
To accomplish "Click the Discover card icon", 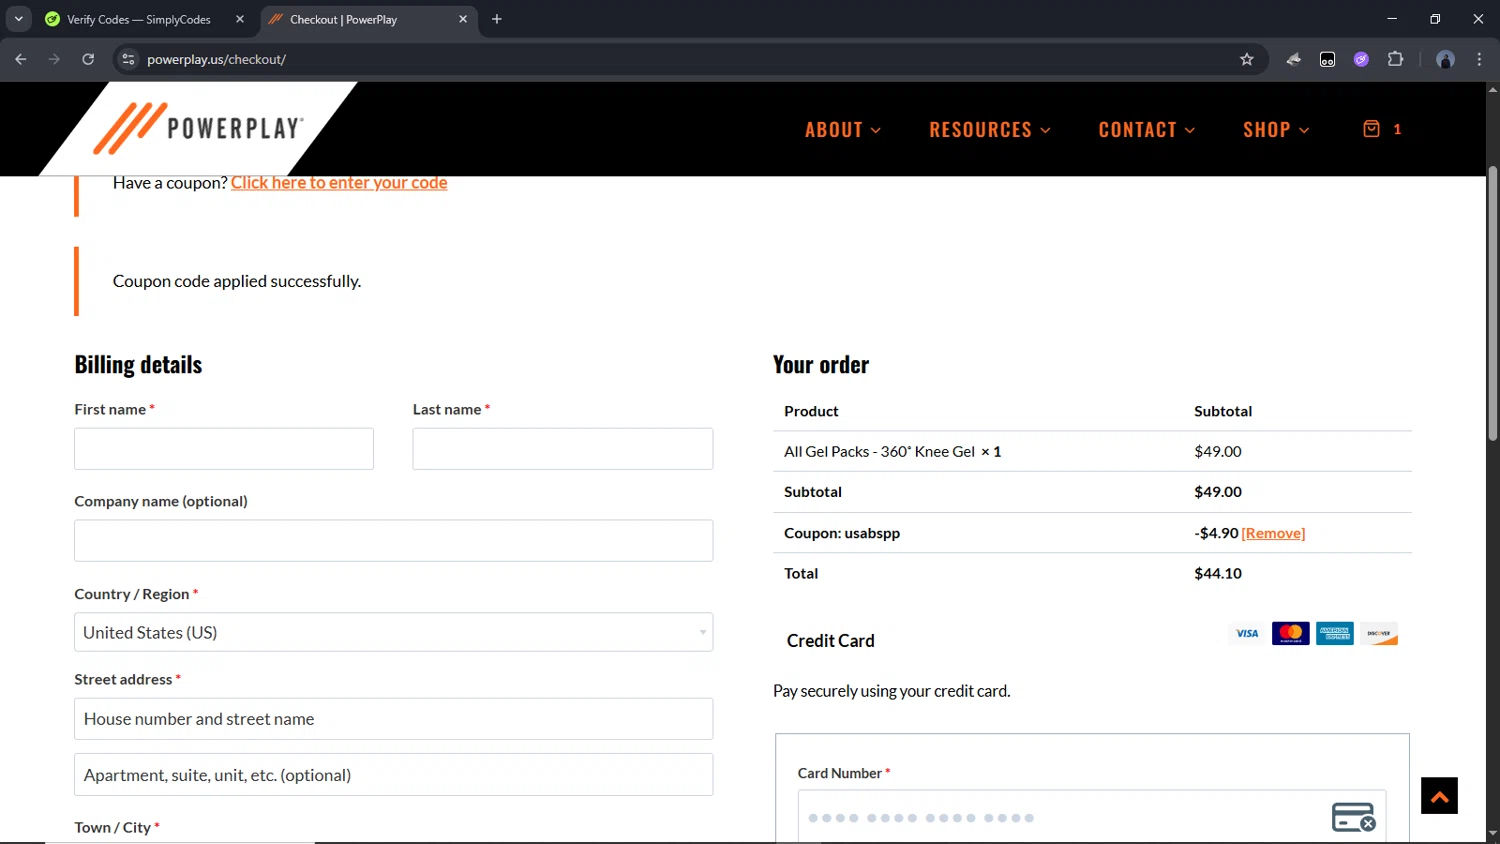I will pos(1379,633).
